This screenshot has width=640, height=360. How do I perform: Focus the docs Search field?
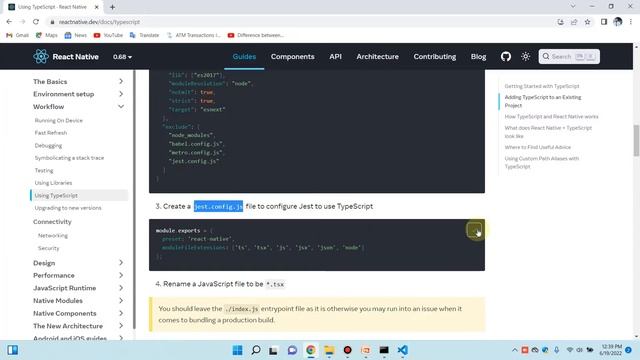pos(569,56)
